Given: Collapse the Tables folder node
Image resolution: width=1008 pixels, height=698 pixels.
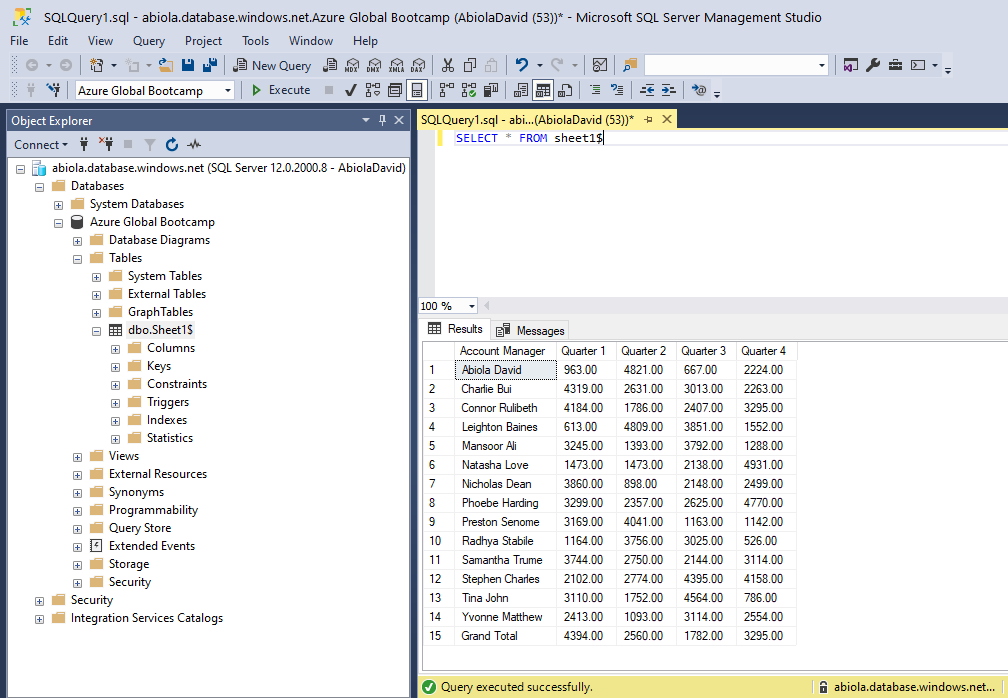Looking at the screenshot, I should pos(77,259).
